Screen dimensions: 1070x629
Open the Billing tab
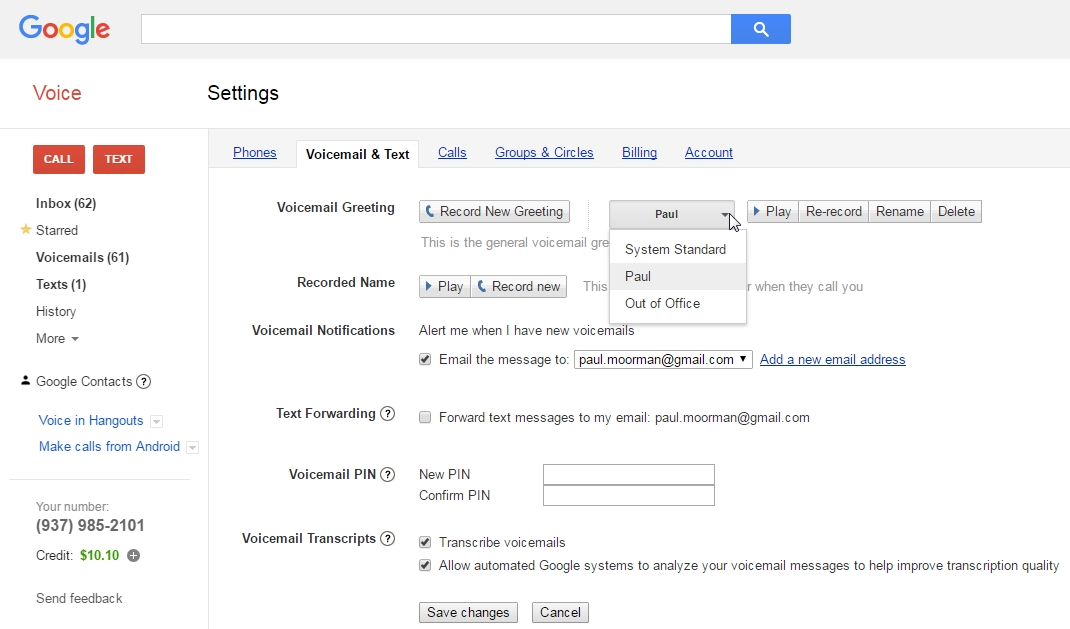[x=639, y=152]
